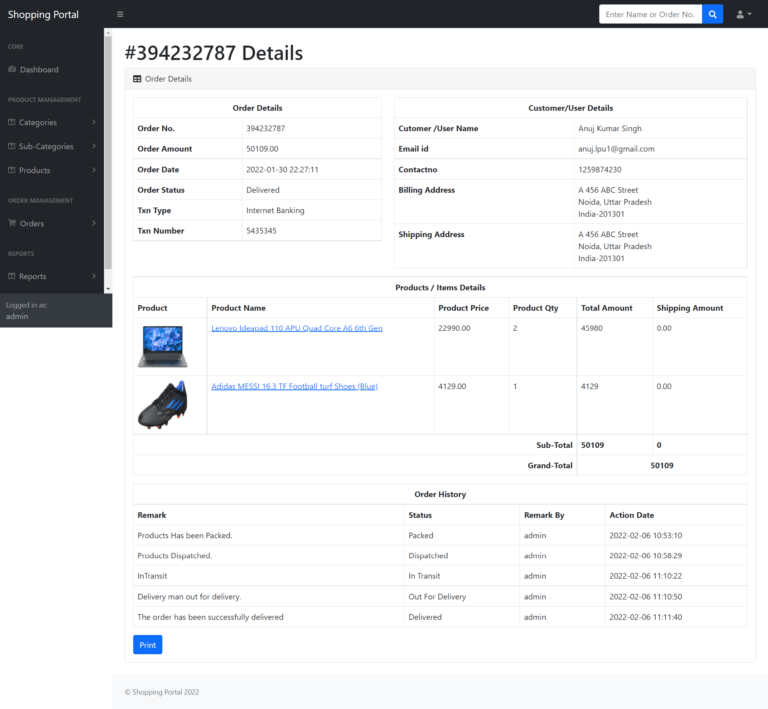
Task: Open the Sub-Categories sidebar menu
Action: click(x=52, y=146)
